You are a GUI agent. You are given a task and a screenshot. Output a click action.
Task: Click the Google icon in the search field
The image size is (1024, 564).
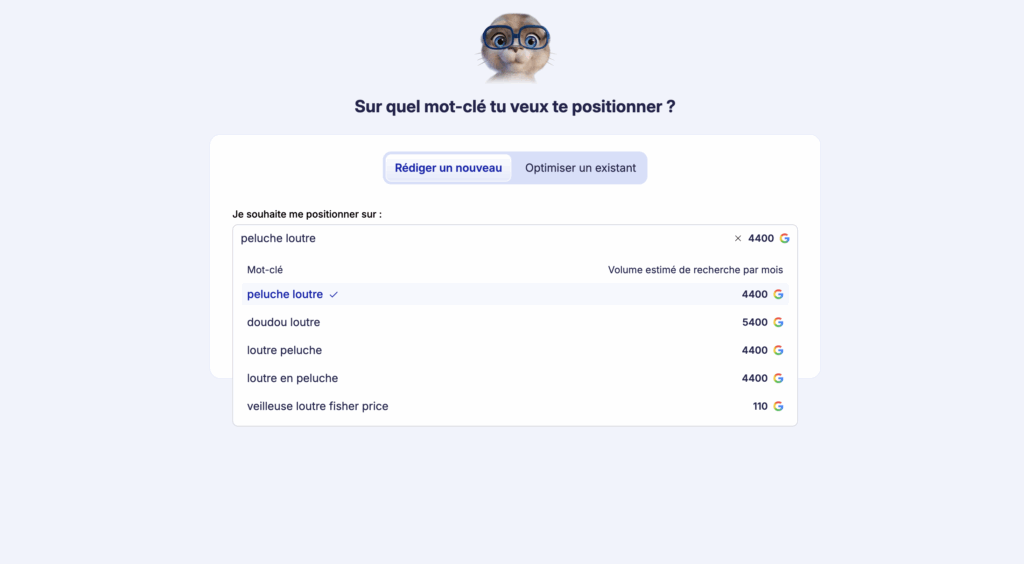pos(784,238)
